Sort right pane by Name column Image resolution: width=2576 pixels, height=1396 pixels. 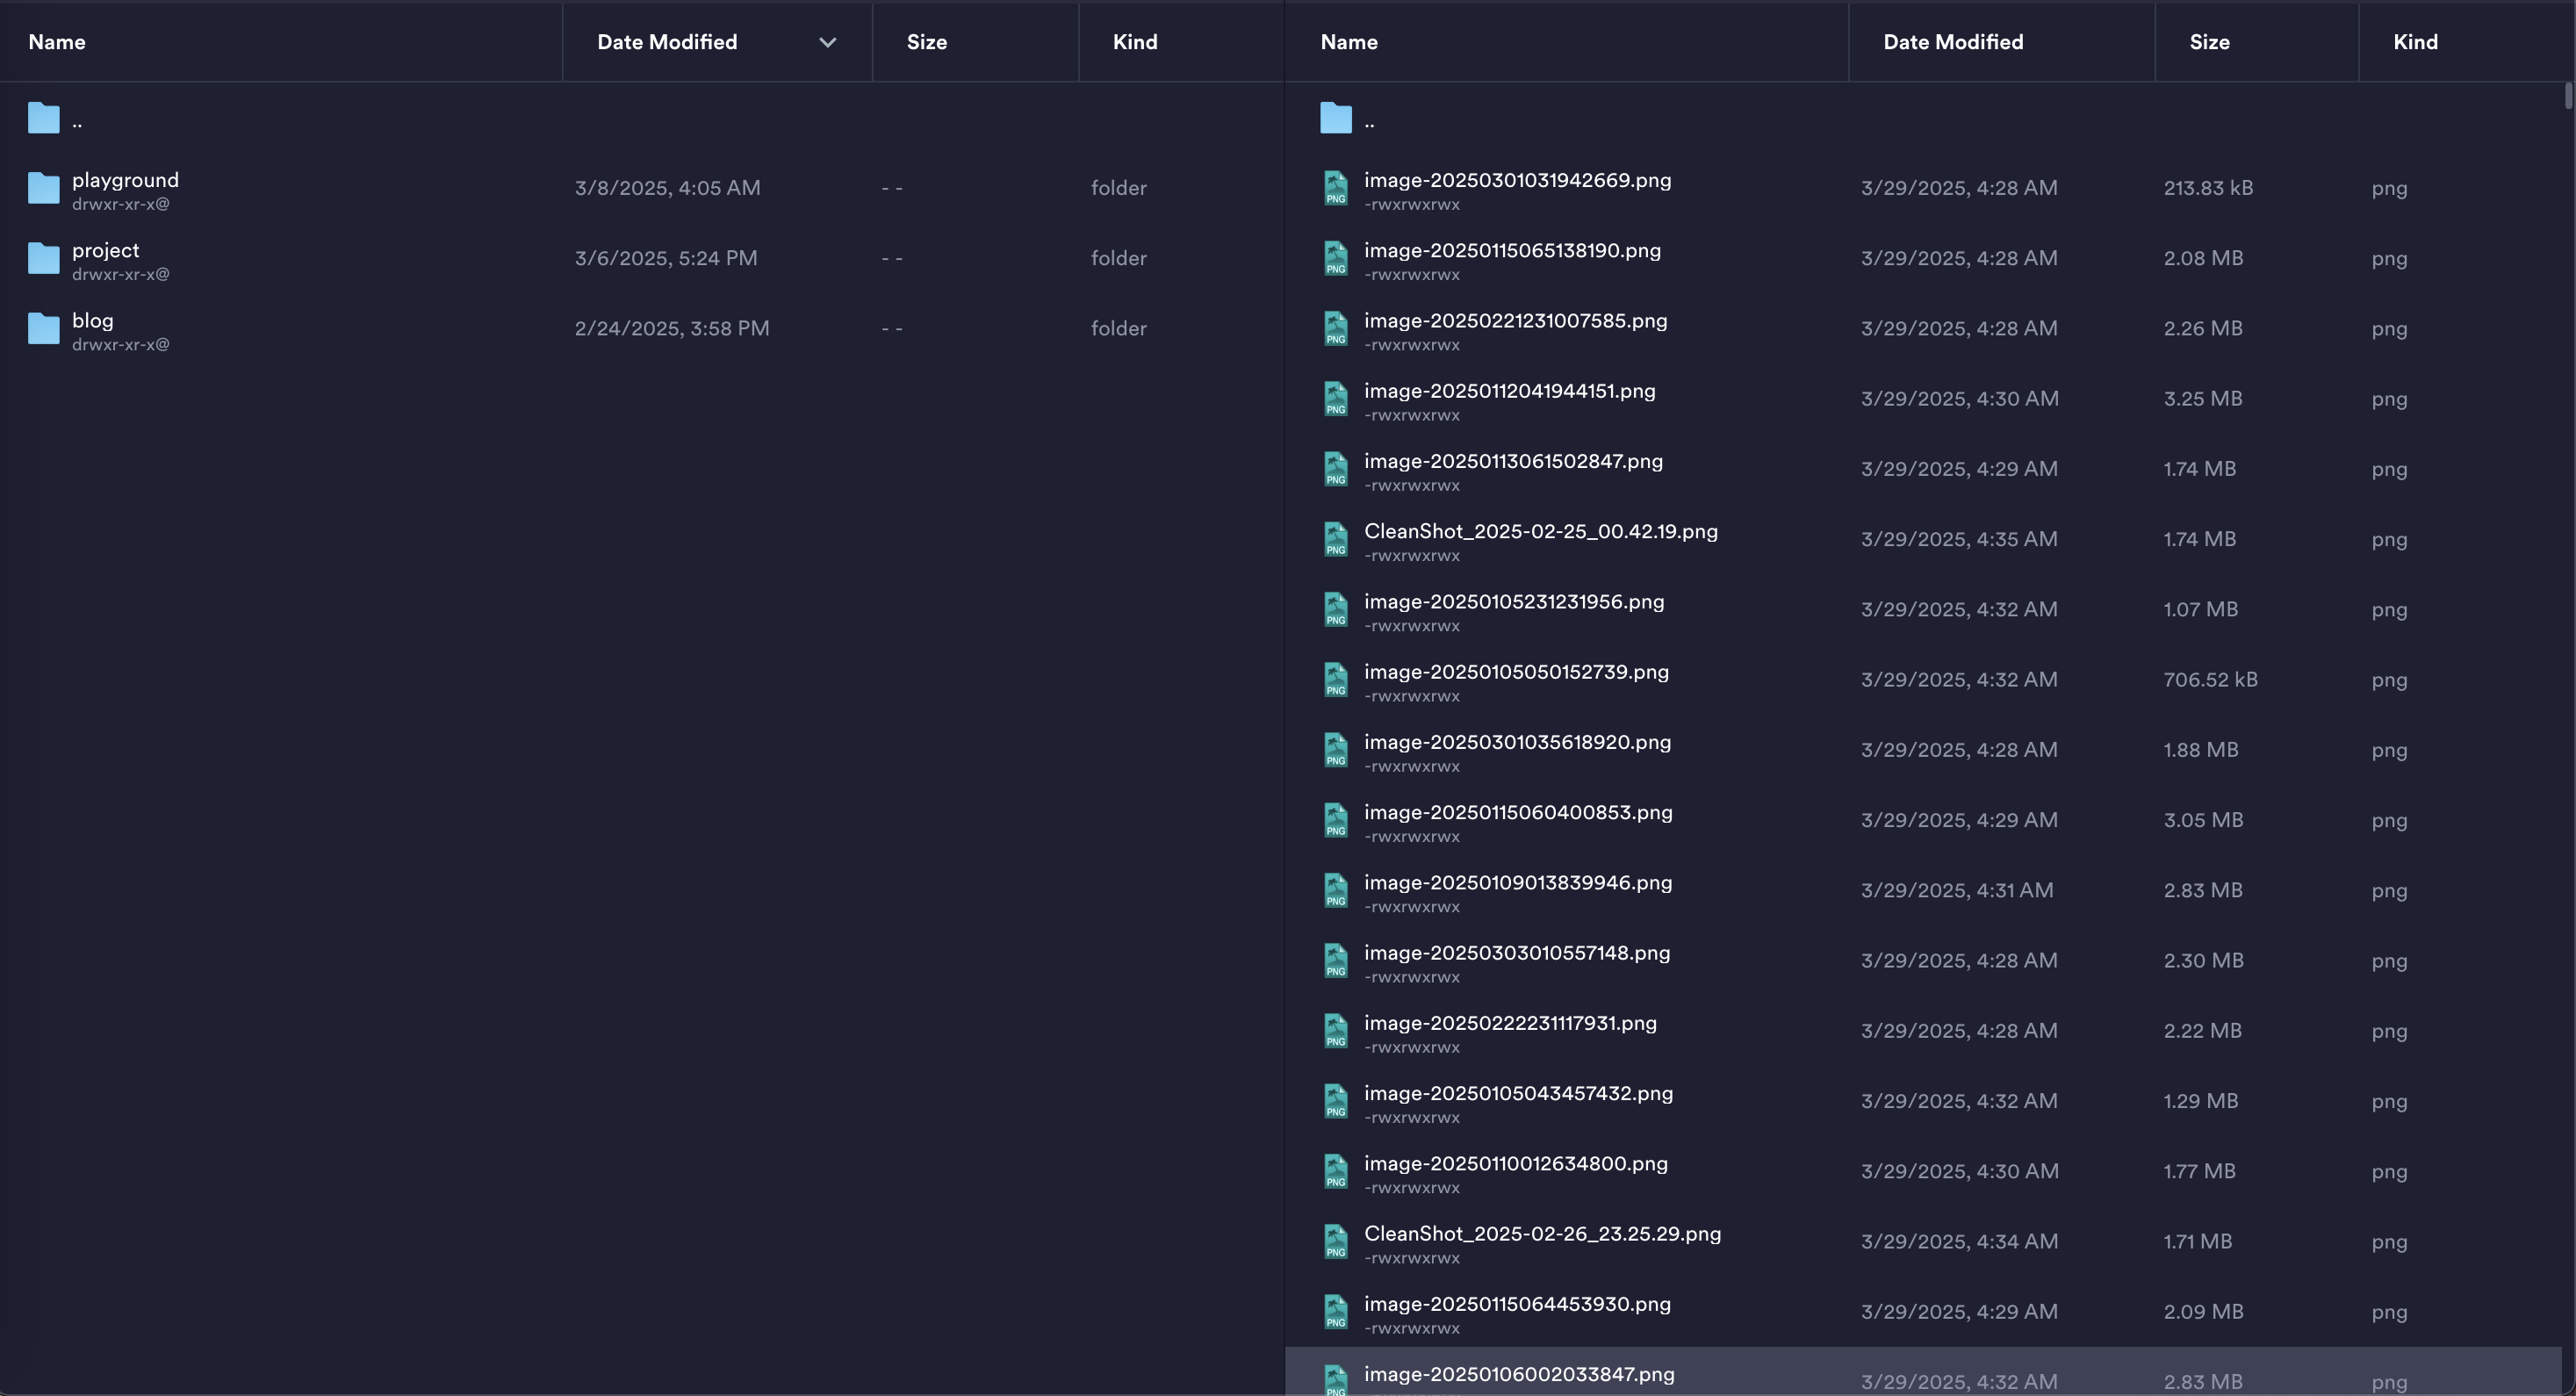click(1349, 42)
